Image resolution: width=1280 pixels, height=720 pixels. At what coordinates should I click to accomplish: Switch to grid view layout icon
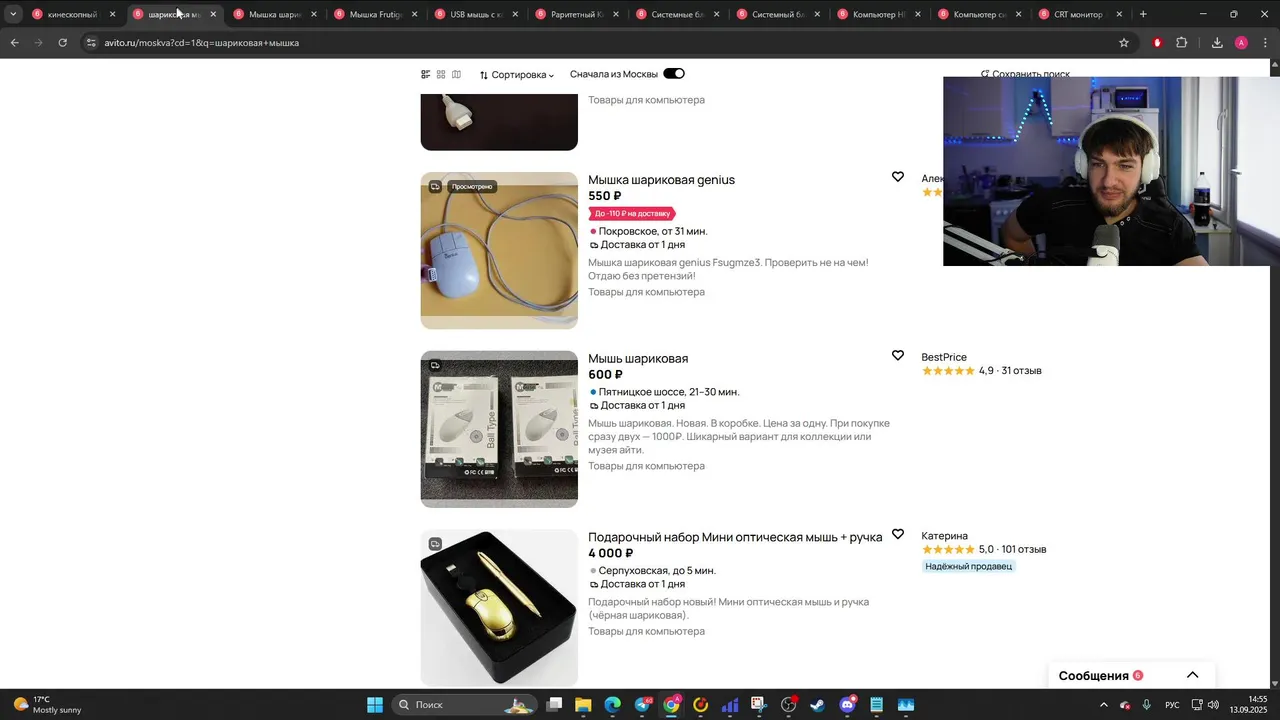[x=441, y=74]
